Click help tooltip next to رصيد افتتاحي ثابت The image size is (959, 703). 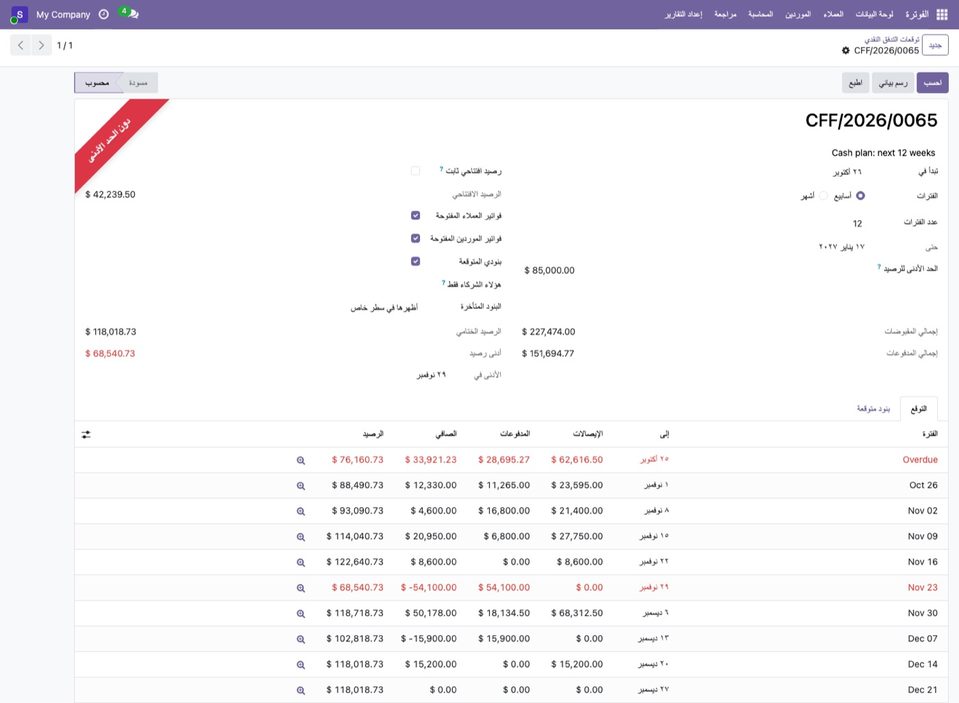coord(441,169)
